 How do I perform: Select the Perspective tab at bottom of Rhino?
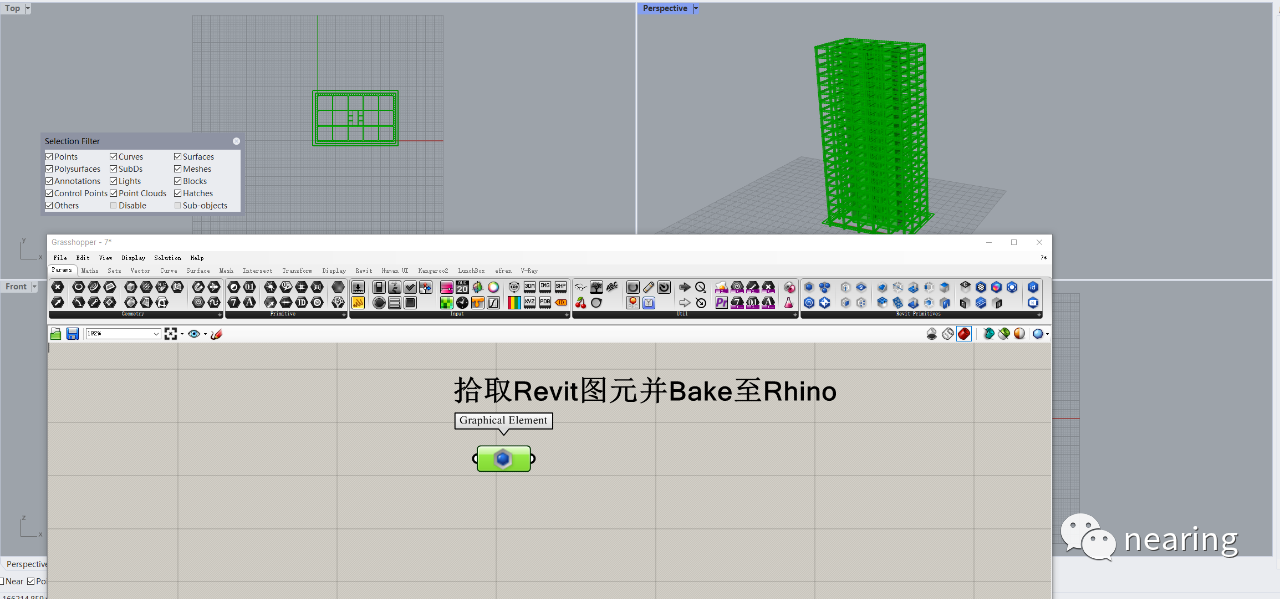[27, 564]
